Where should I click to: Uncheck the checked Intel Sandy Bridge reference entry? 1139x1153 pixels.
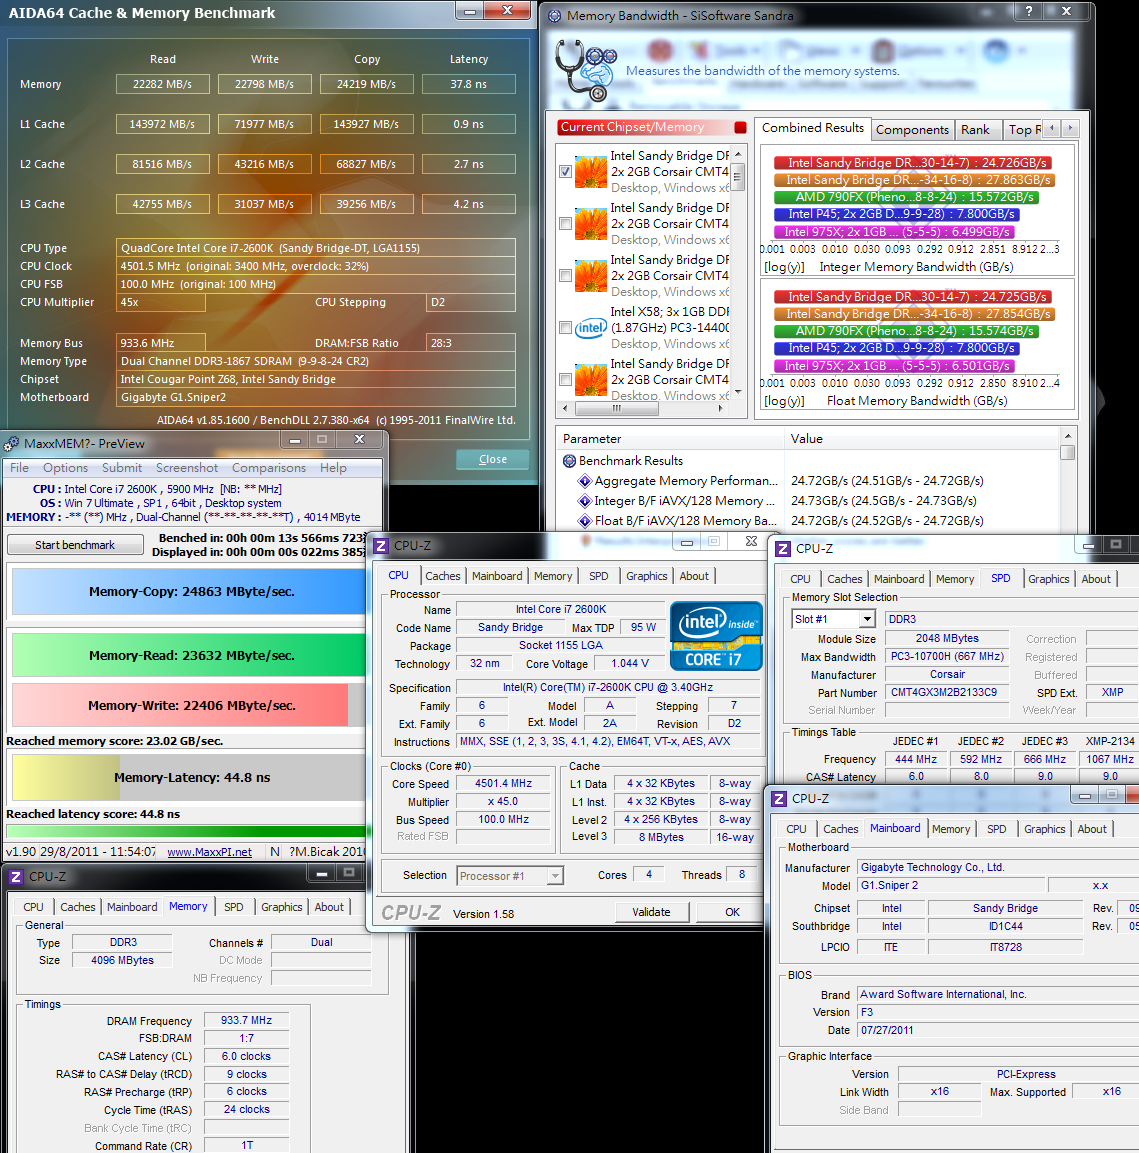(x=565, y=171)
